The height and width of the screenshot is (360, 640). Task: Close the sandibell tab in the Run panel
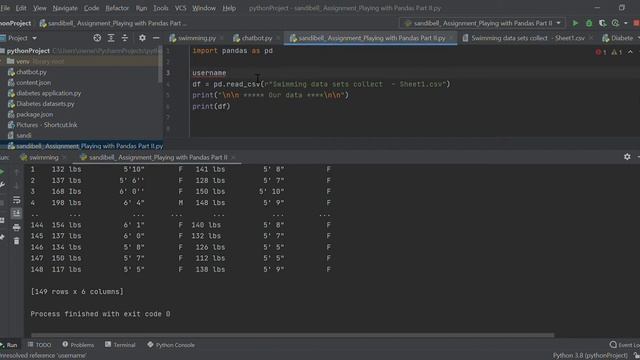(233, 158)
